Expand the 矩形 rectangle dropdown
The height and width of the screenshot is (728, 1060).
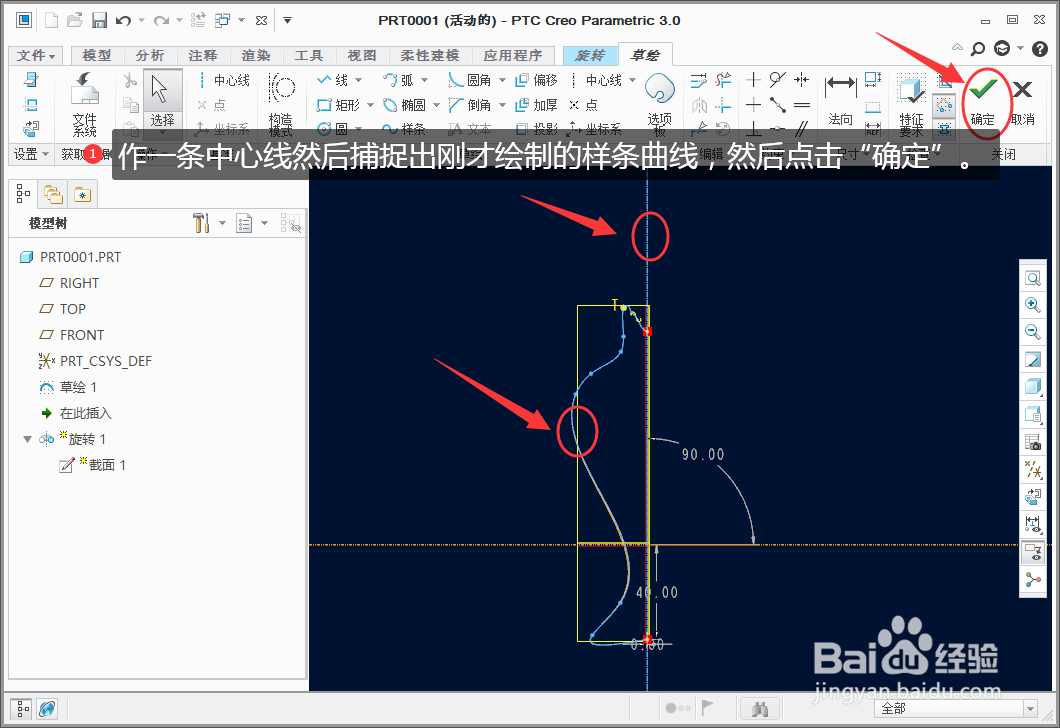pos(370,105)
